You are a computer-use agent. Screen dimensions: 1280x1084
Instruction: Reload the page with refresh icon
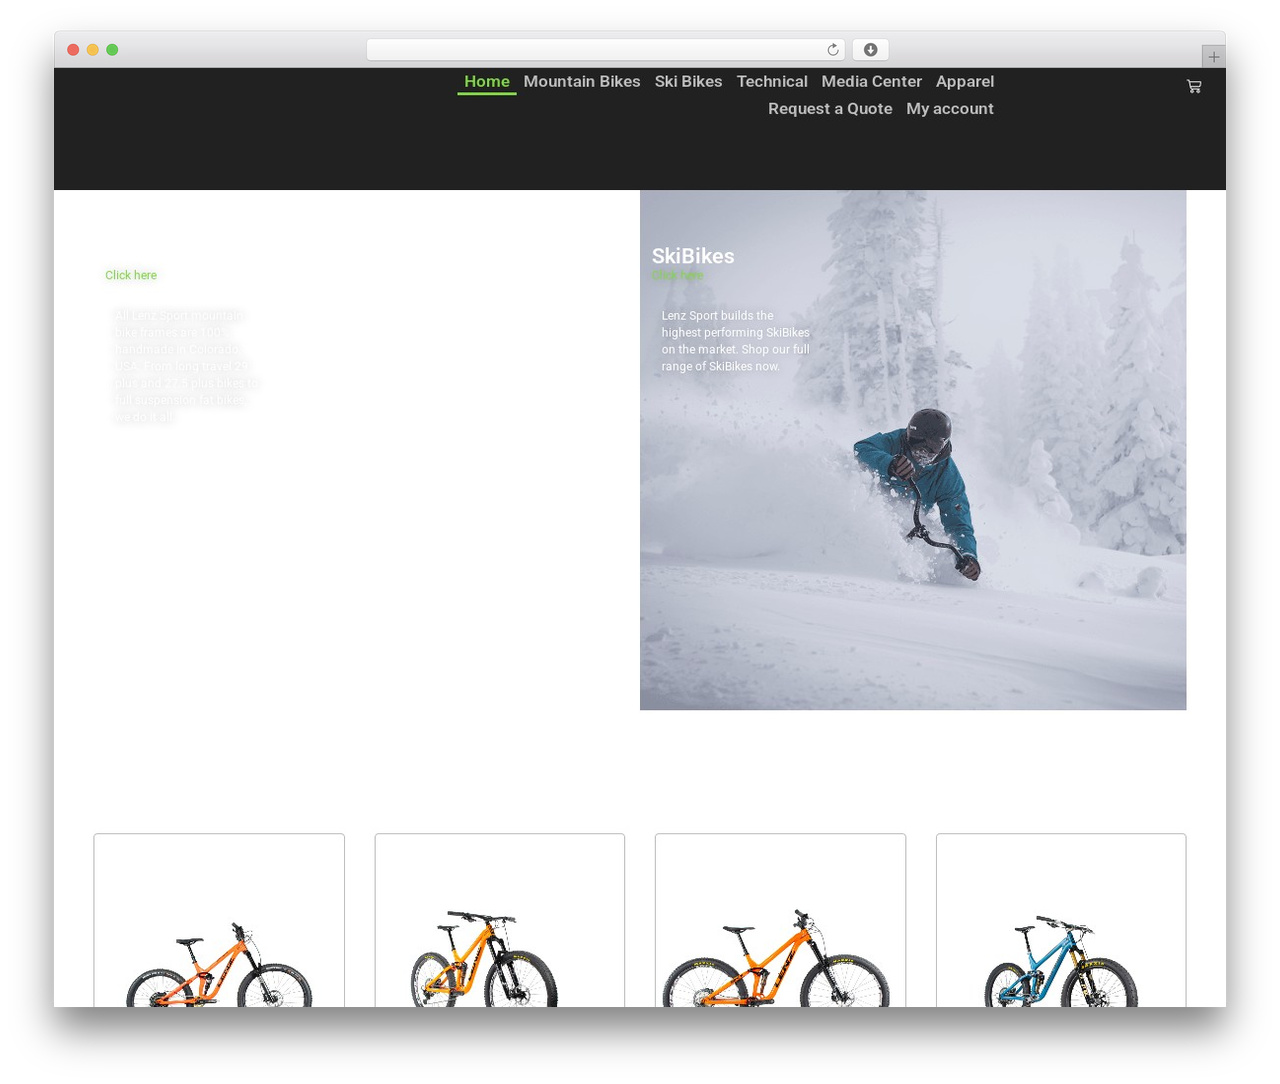(x=832, y=50)
